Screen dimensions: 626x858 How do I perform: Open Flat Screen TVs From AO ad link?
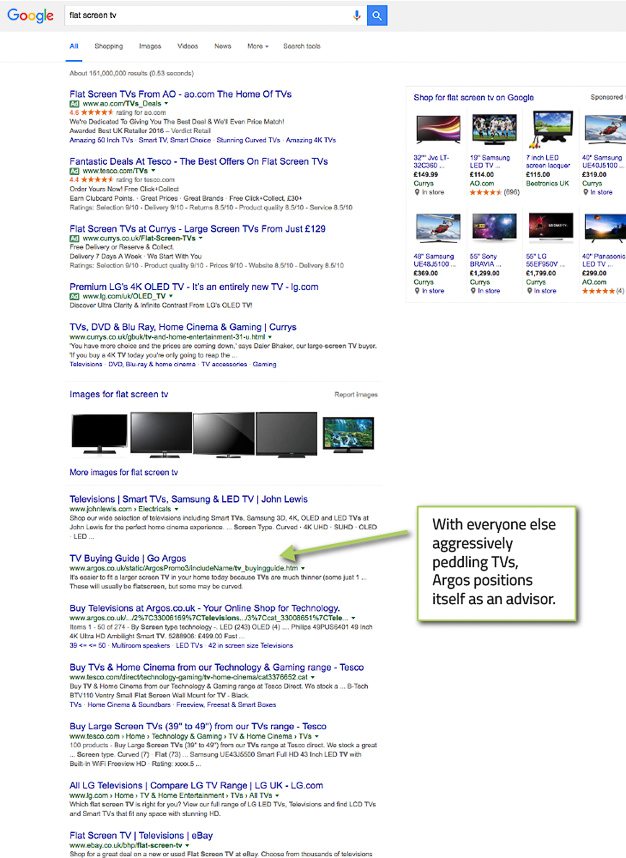tap(181, 94)
